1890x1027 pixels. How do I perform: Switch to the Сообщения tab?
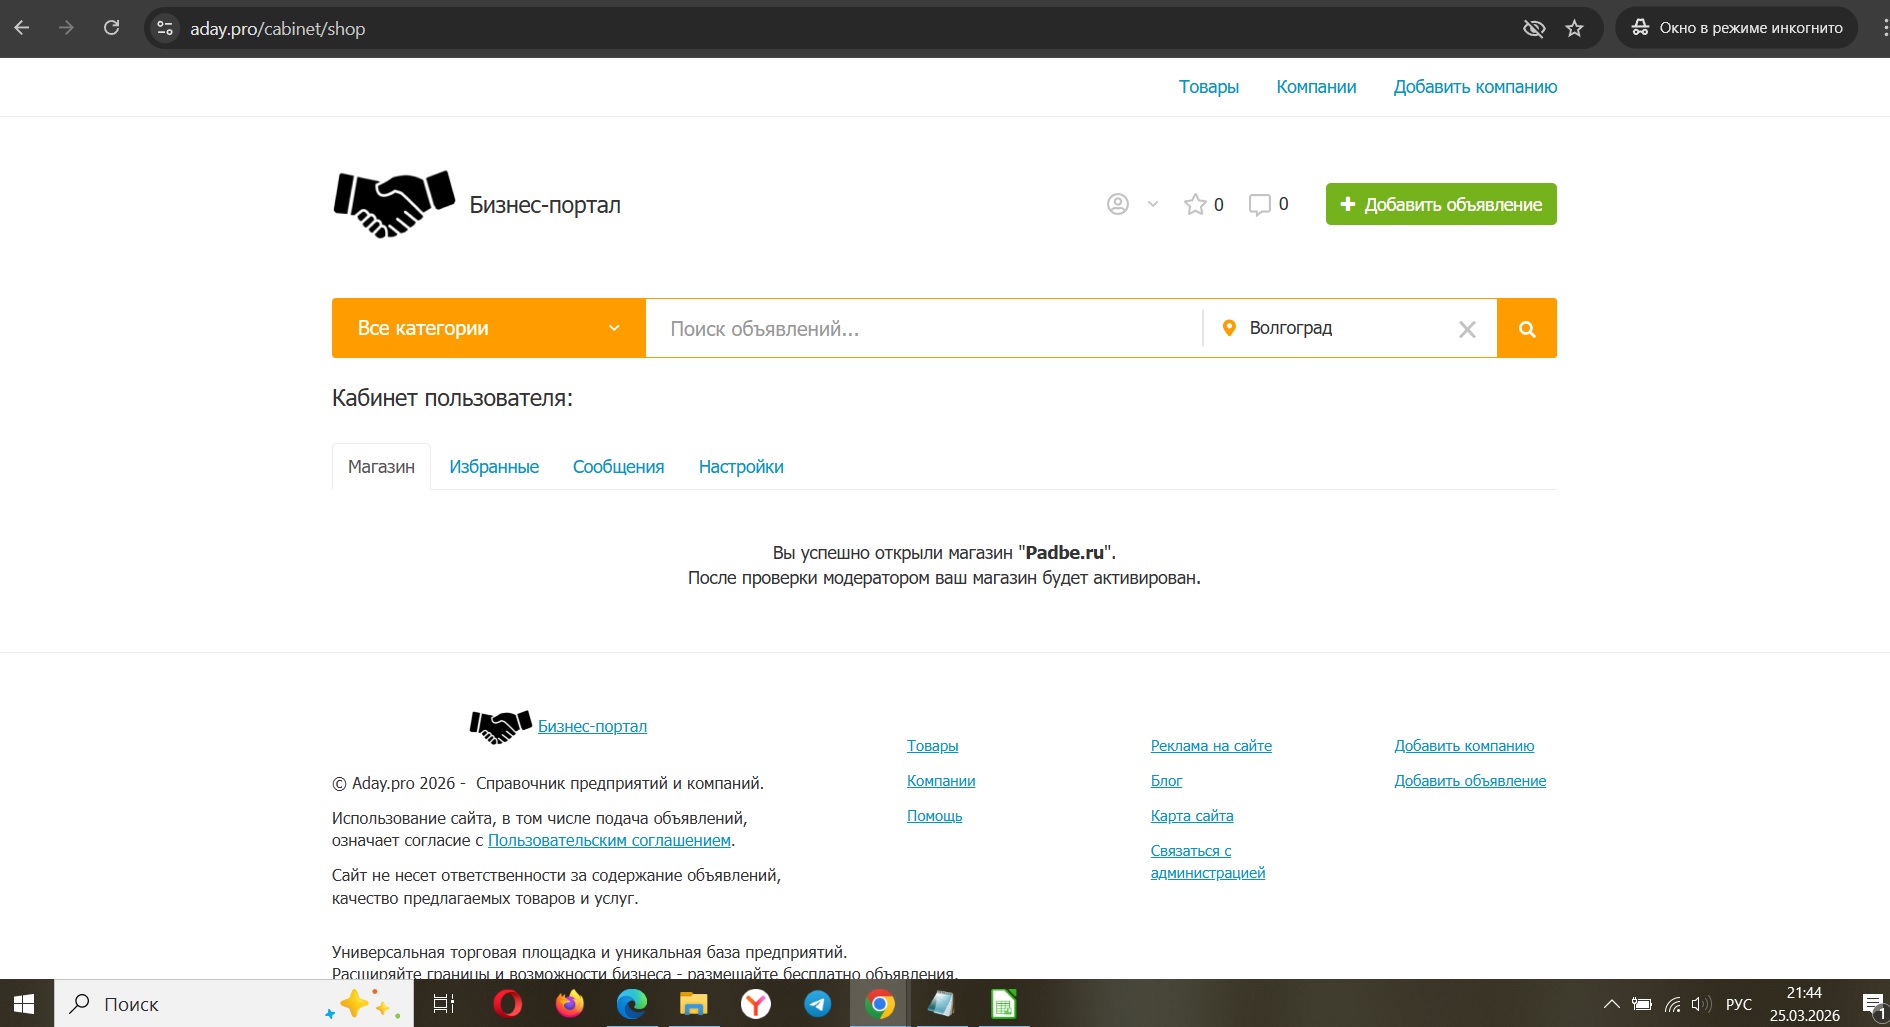click(618, 467)
